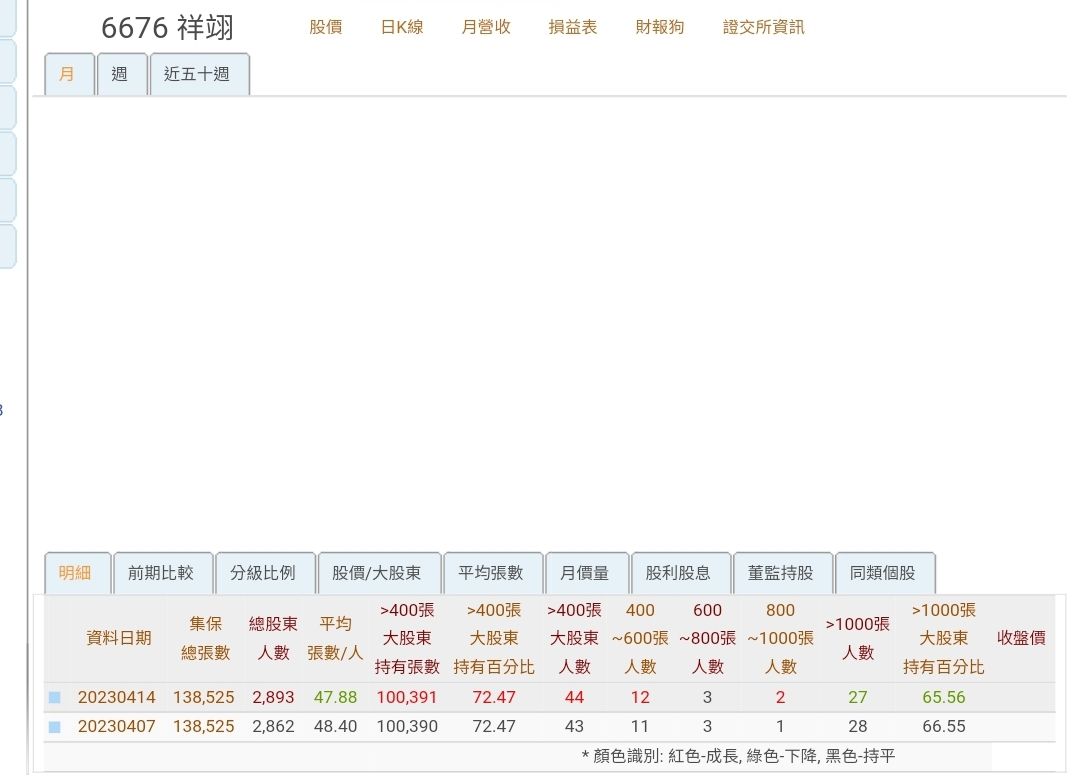Select the 平均張數 tab

[x=492, y=573]
